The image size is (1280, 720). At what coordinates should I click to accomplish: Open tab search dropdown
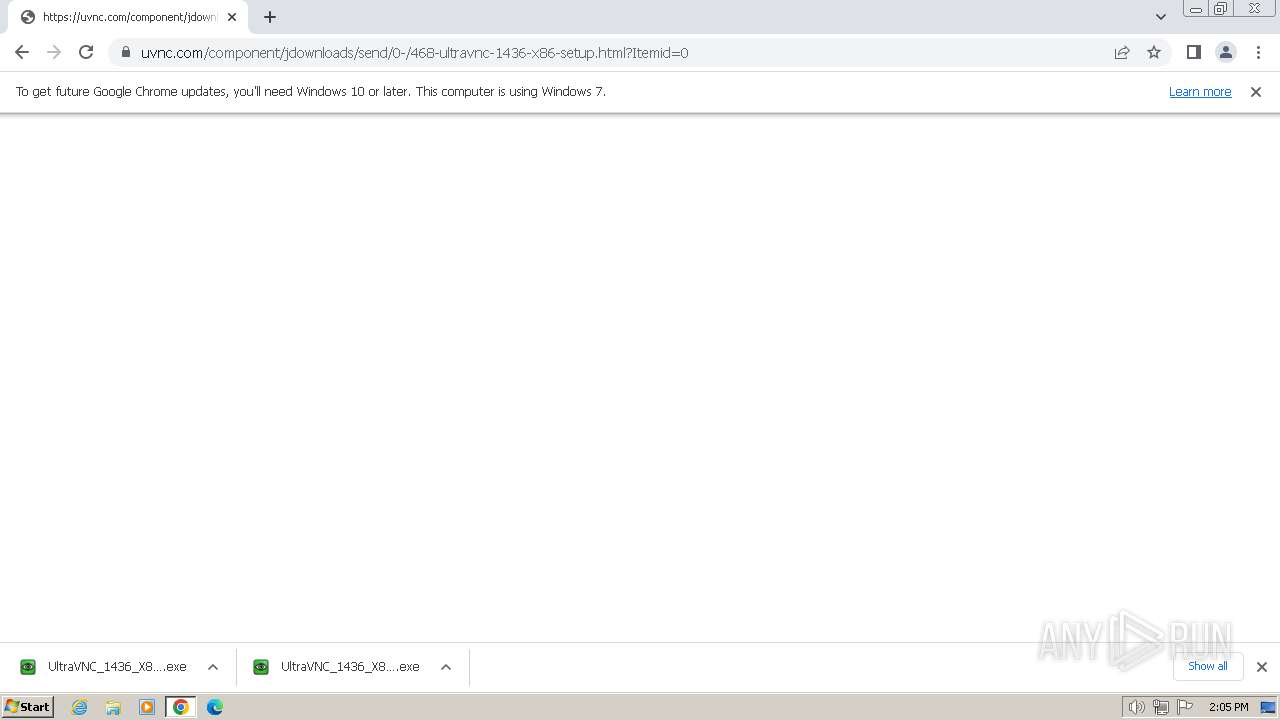click(x=1161, y=17)
